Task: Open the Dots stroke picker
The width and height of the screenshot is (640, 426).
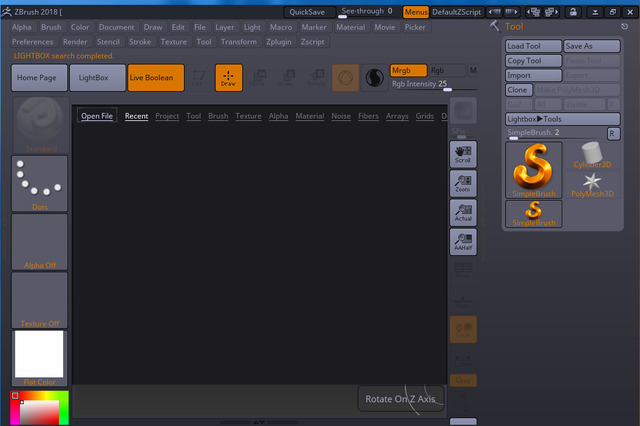Action: click(x=39, y=183)
